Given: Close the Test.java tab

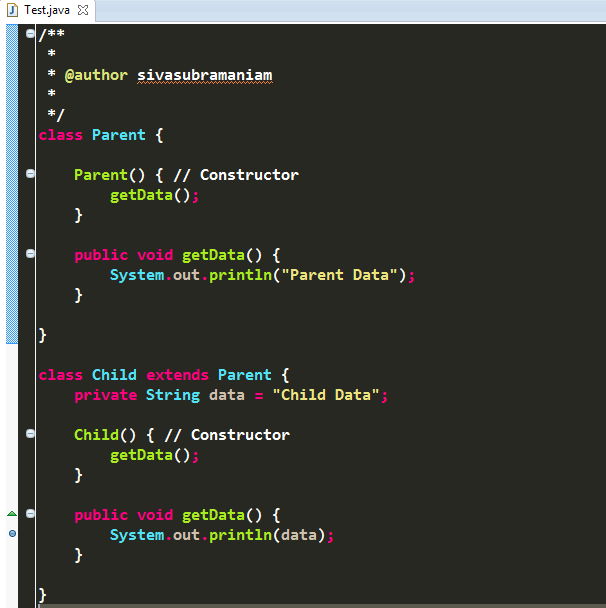Looking at the screenshot, I should (83, 10).
